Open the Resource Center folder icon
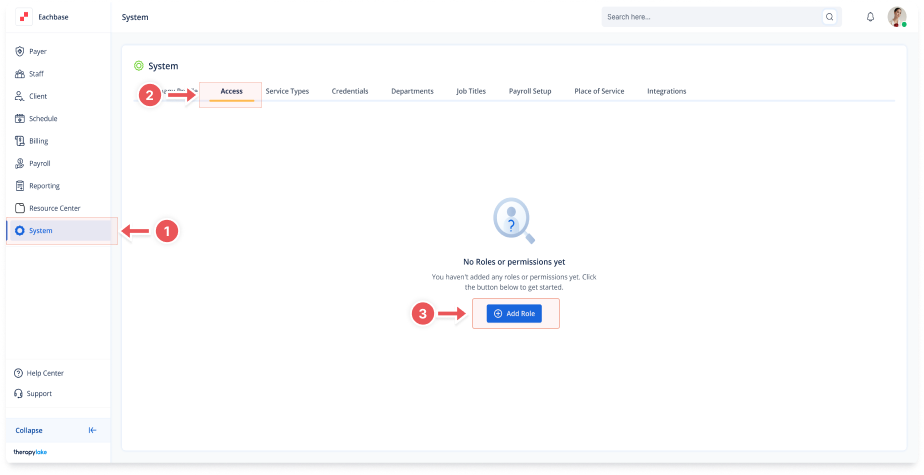Screen dimensions: 924x475 [19, 208]
